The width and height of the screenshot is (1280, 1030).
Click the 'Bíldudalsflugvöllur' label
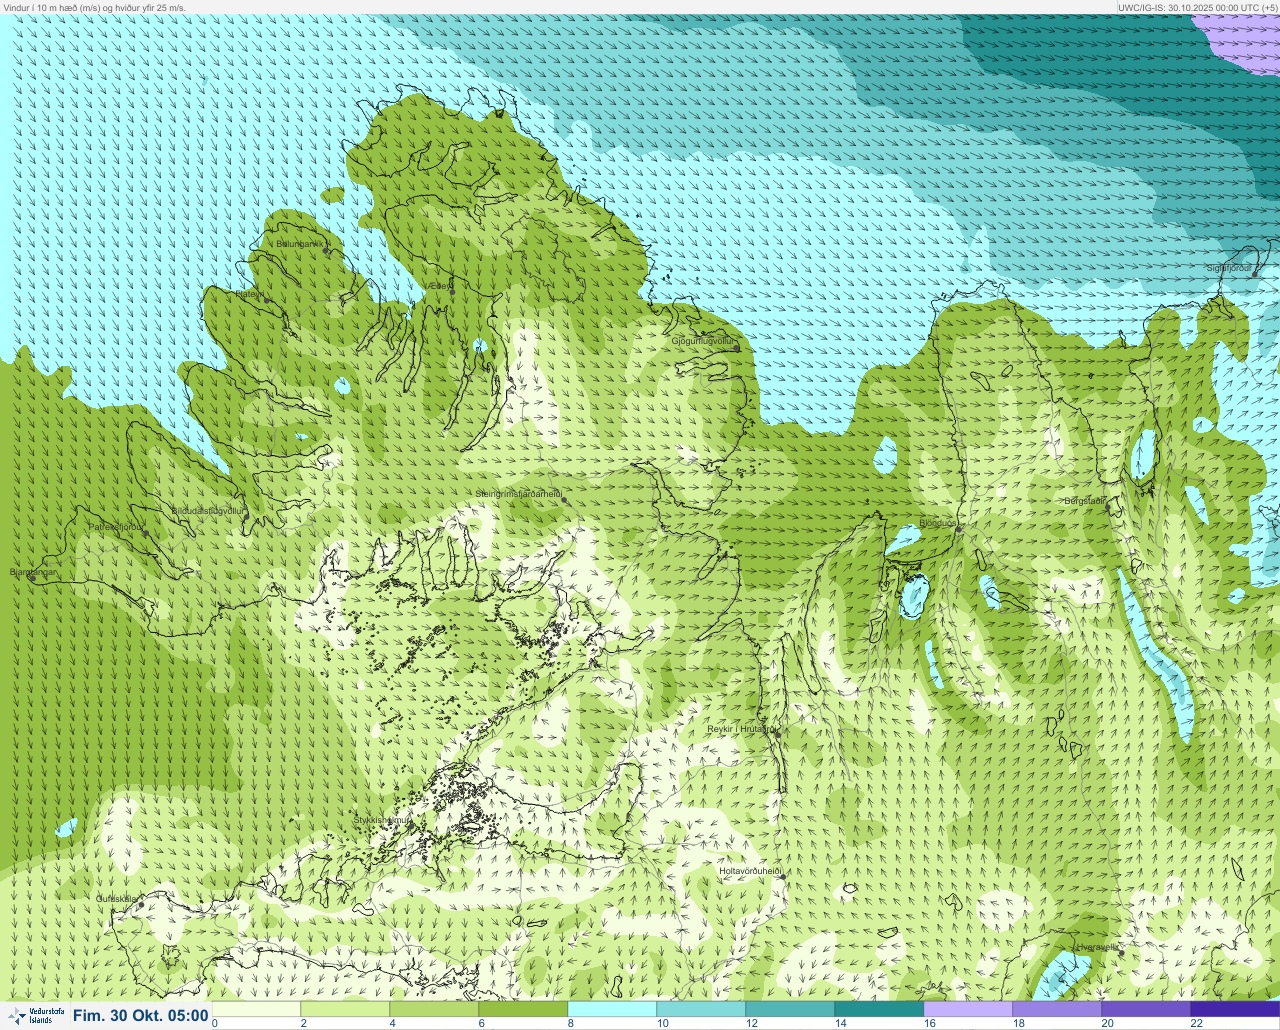(x=207, y=510)
